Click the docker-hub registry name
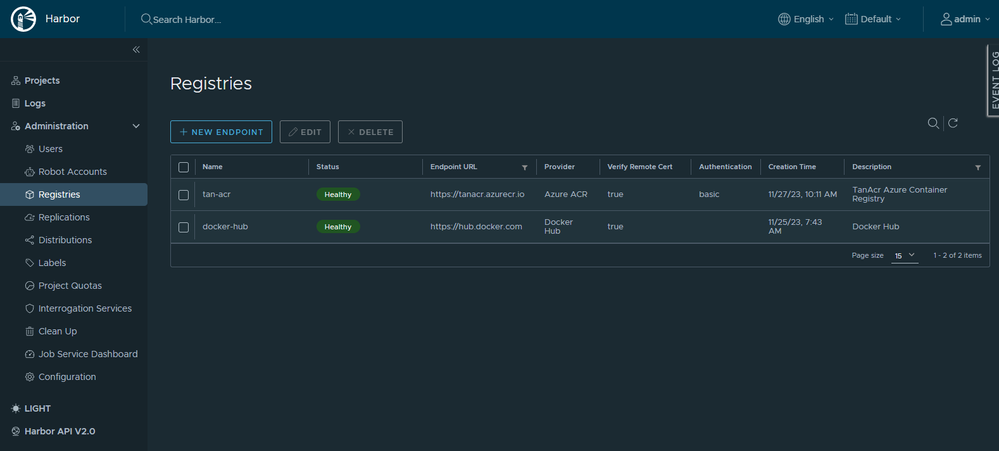Screen dimensions: 999x451 [225, 227]
